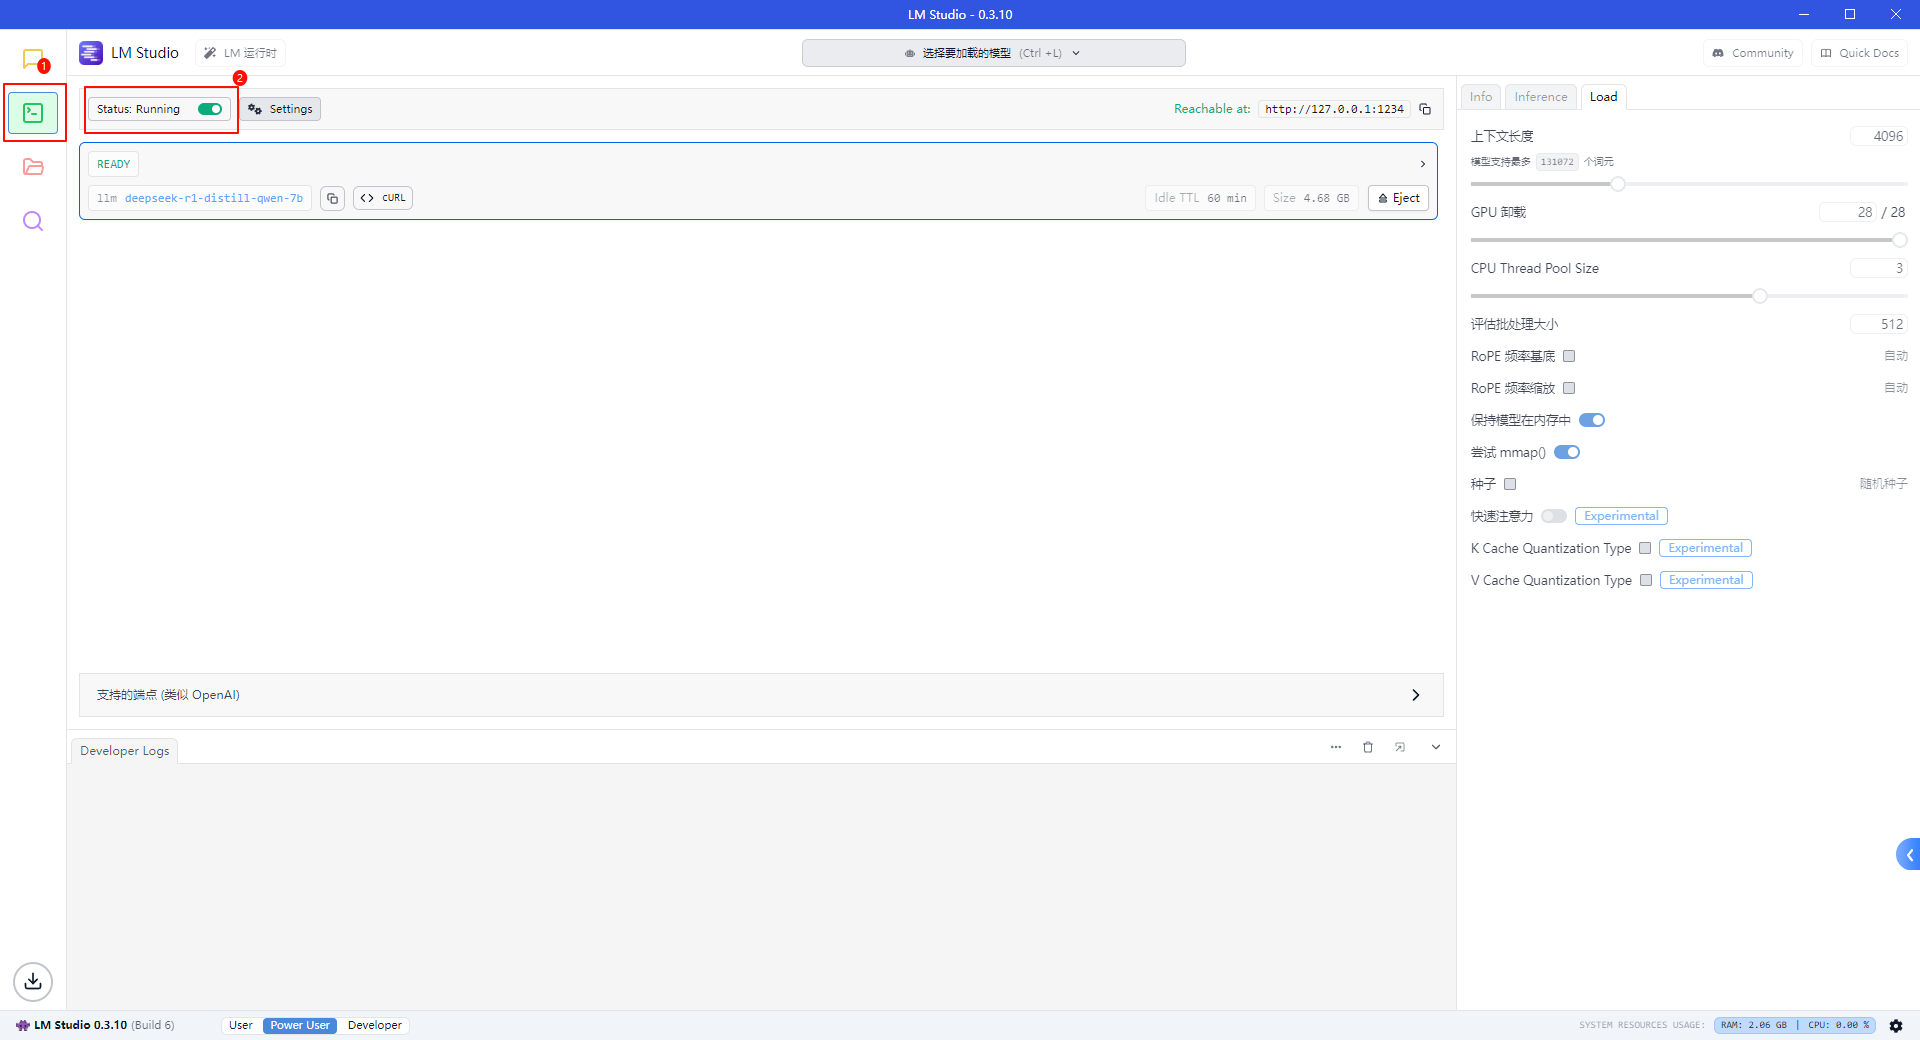Expand the 支持的端点 (类似 OpenAI) section
Screen dimensions: 1920x1040
coord(1415,695)
